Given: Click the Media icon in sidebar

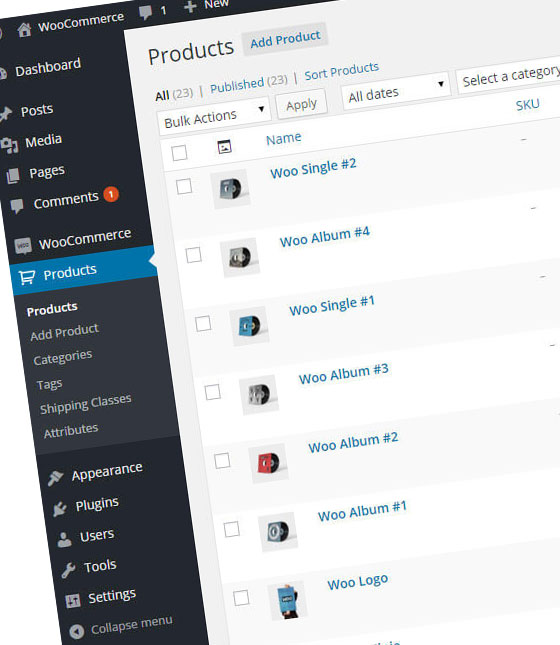Looking at the screenshot, I should pos(9,145).
